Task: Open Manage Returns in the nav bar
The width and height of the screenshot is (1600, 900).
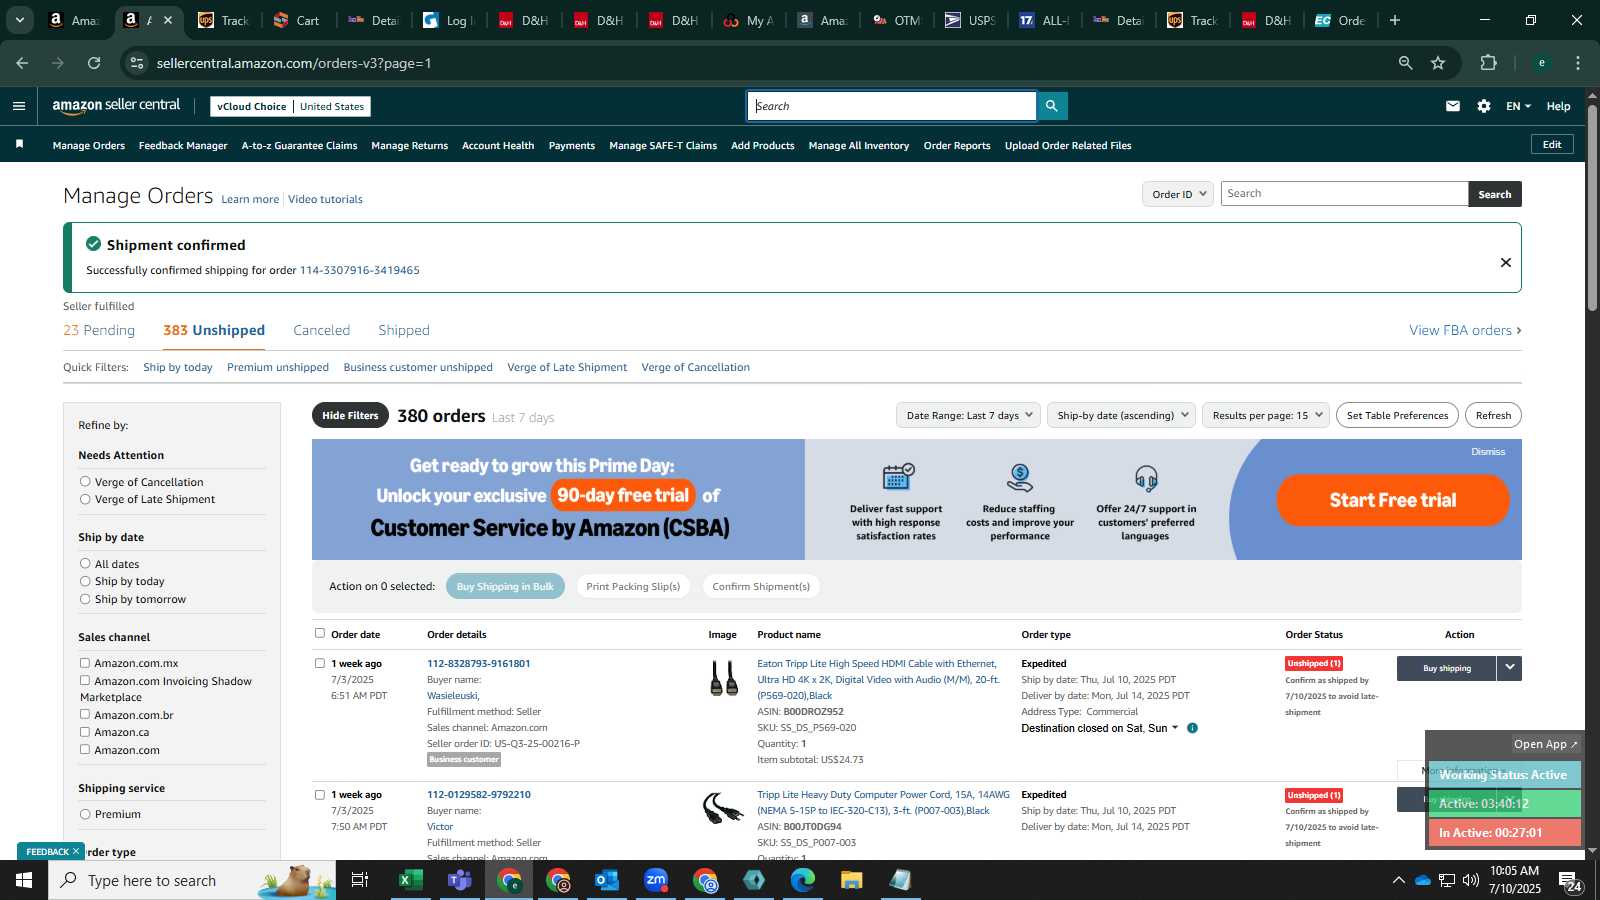Action: pos(409,145)
